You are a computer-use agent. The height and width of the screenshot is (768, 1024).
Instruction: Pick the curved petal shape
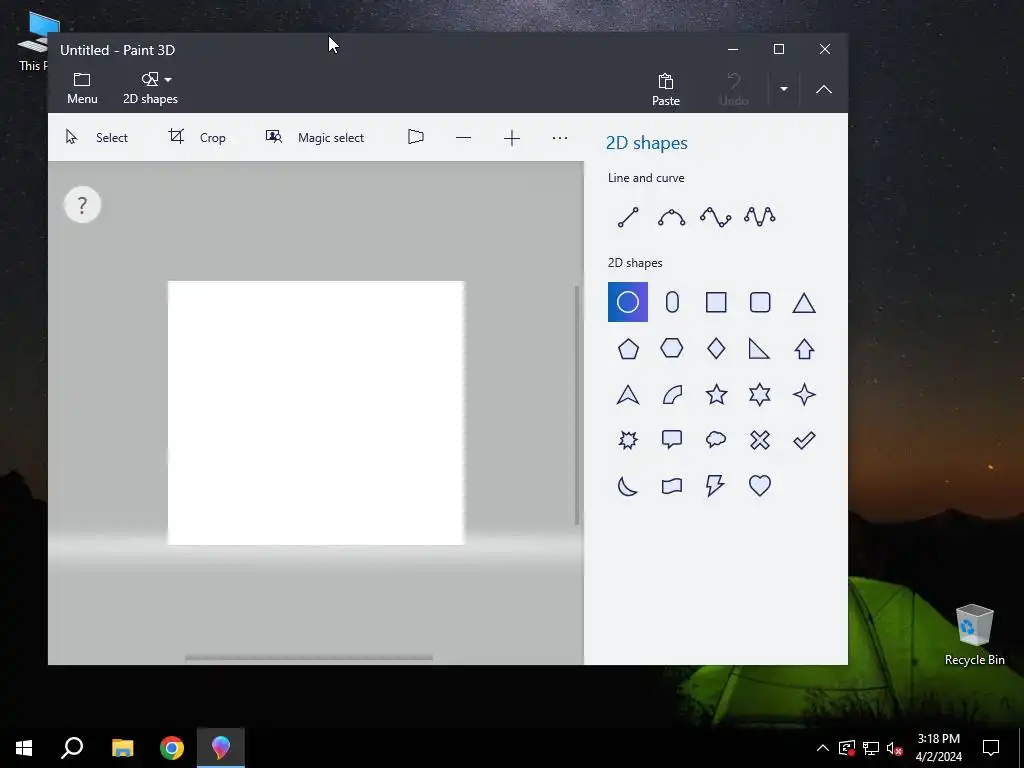point(672,394)
